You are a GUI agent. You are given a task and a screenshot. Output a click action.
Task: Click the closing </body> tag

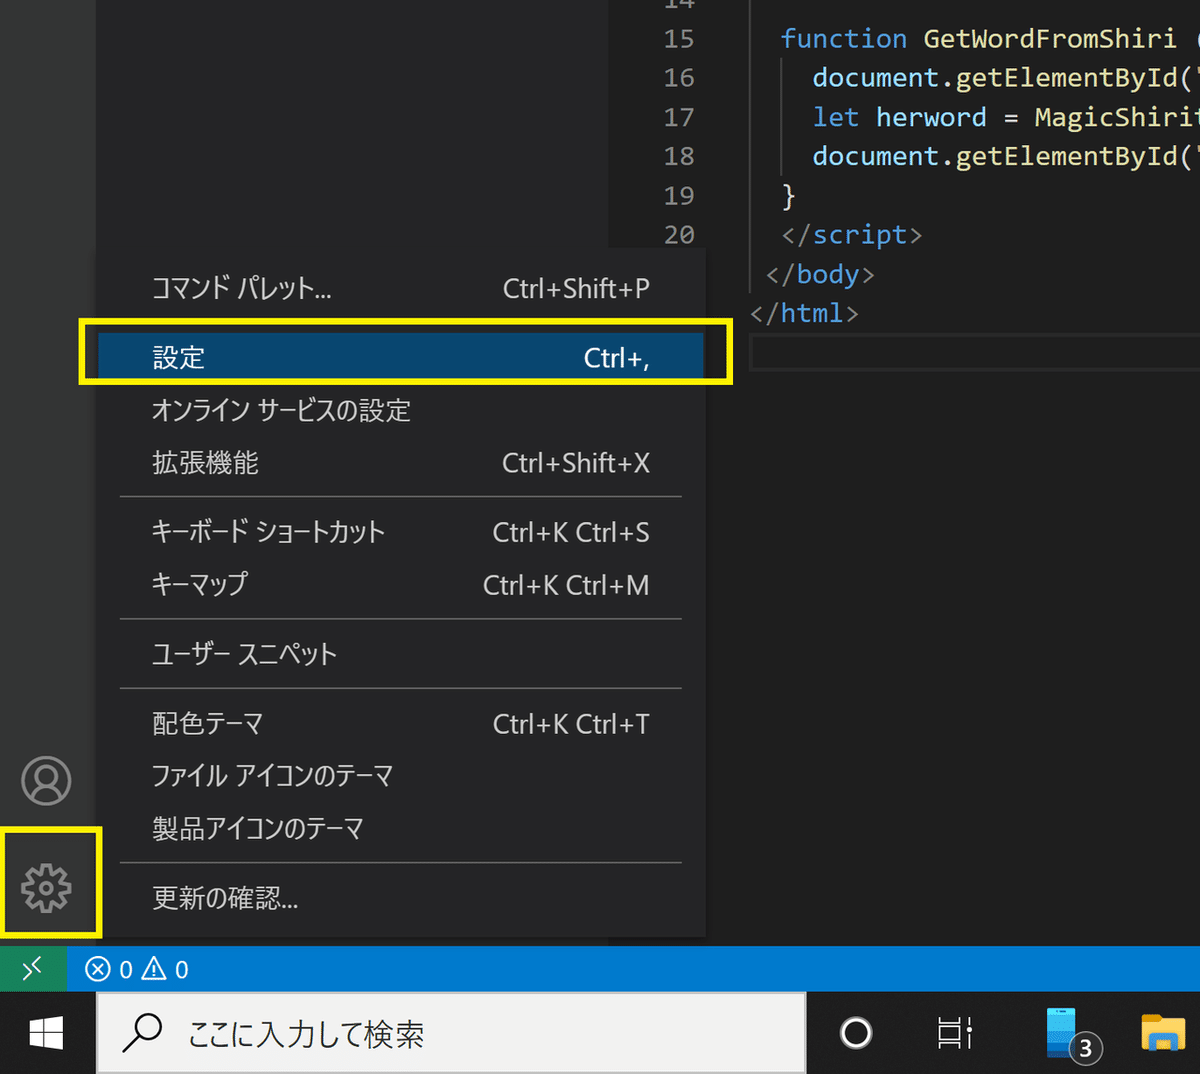point(820,274)
